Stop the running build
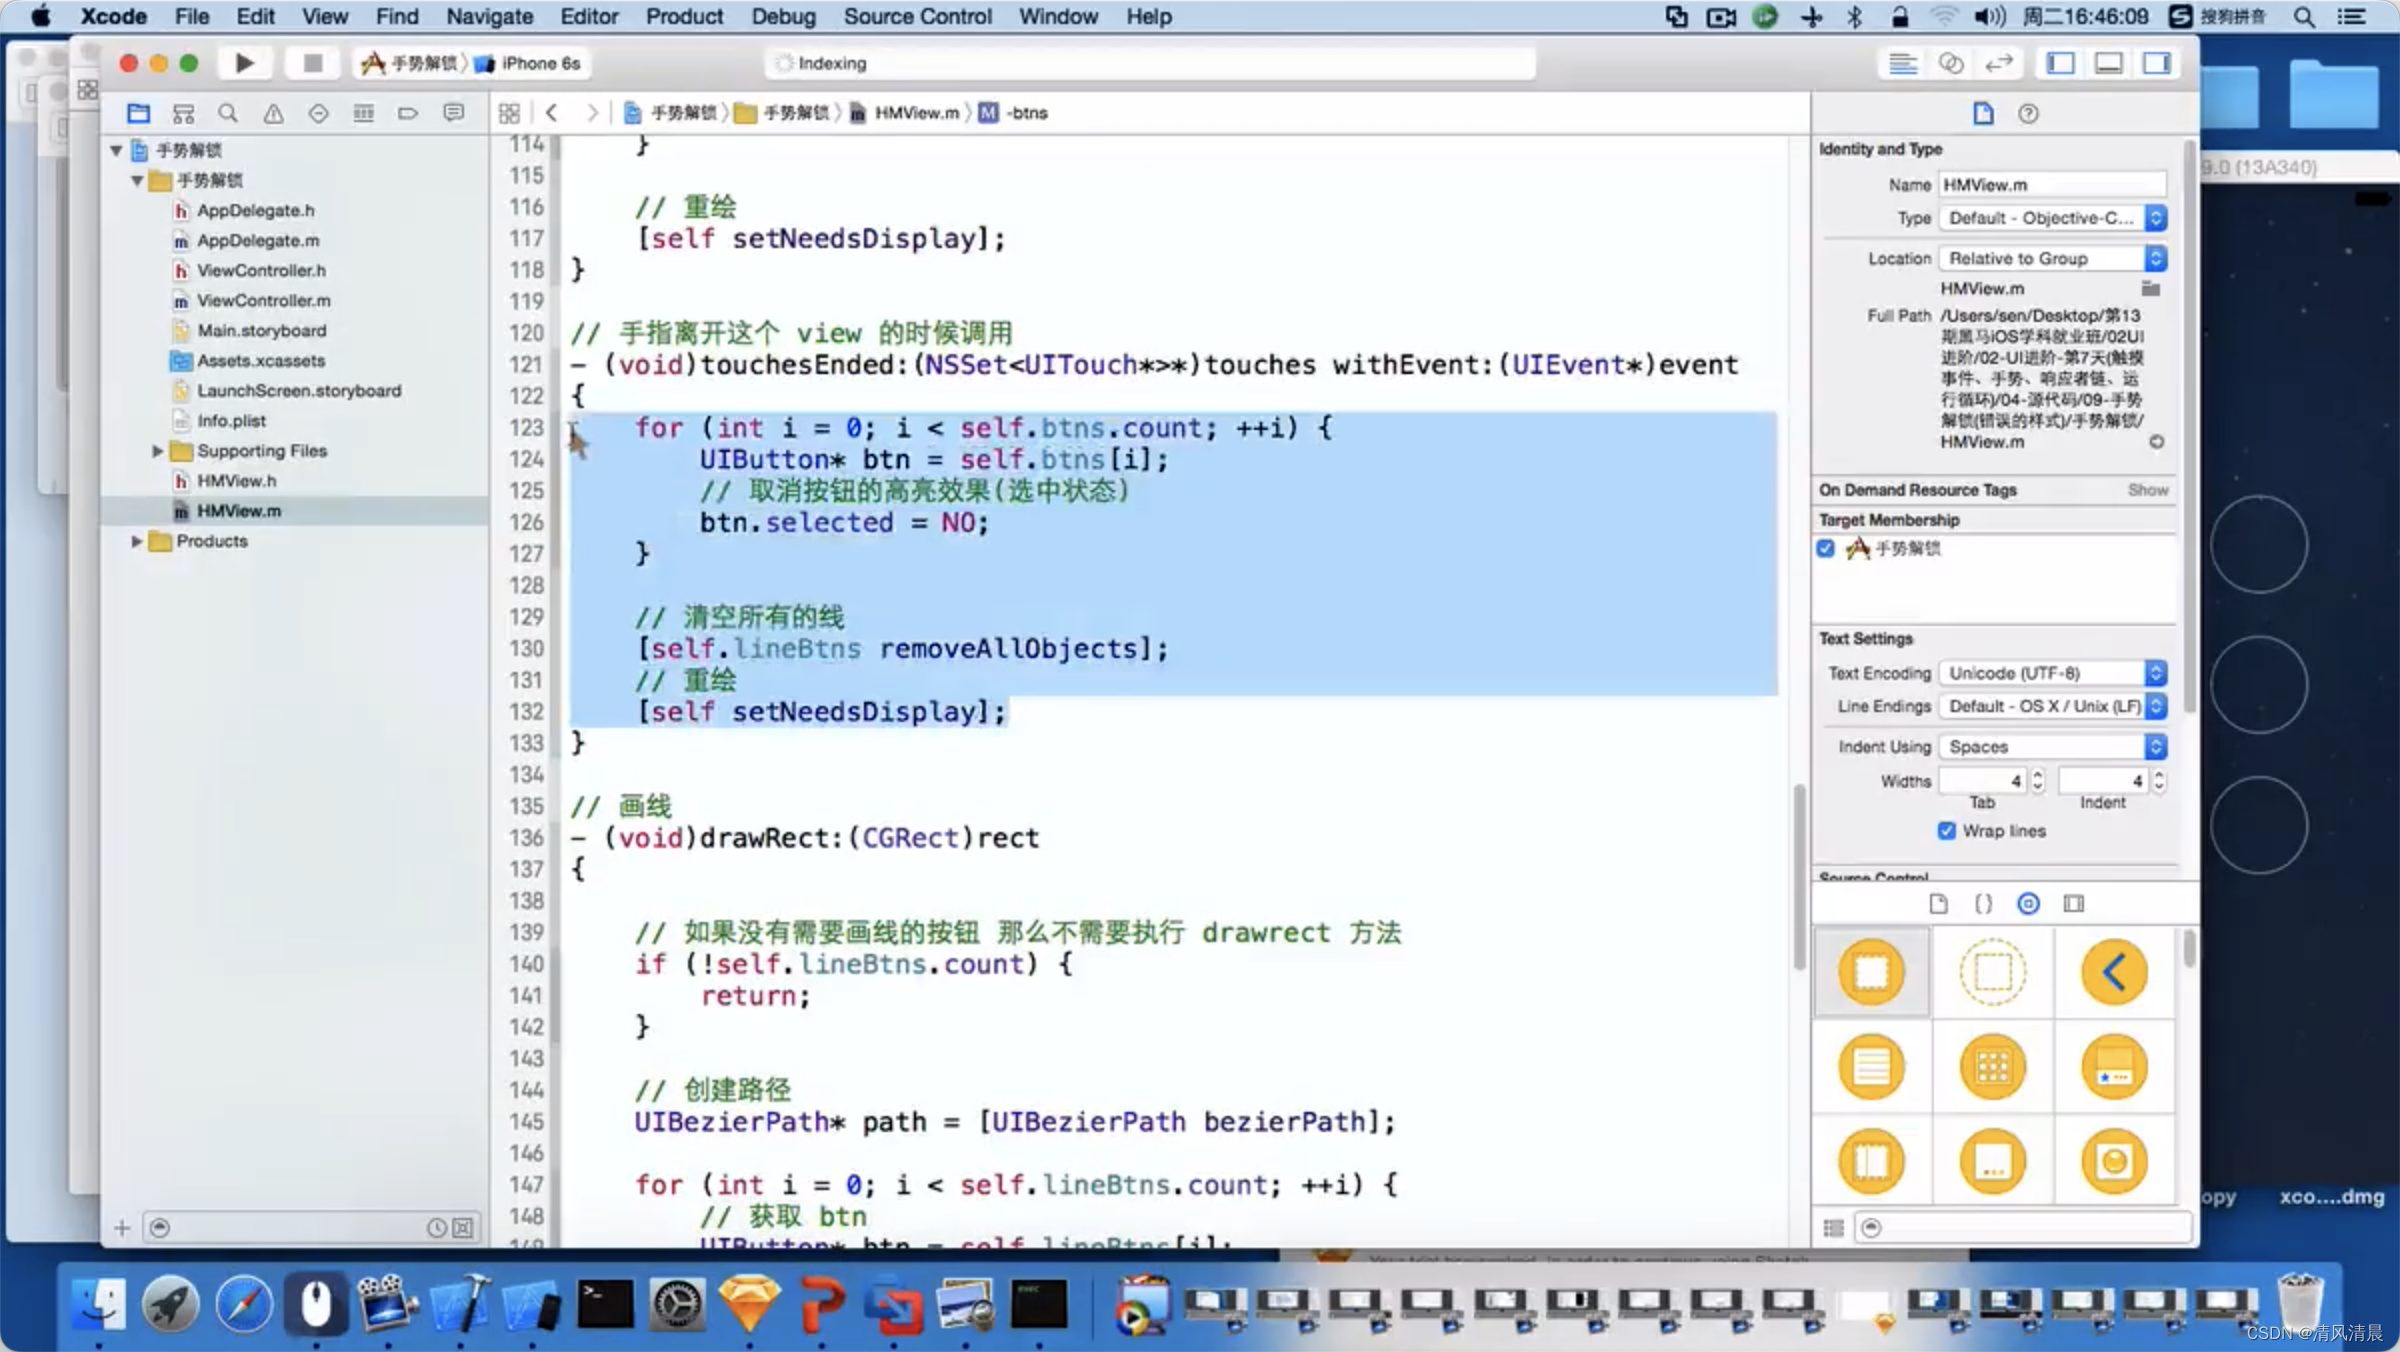 (312, 63)
